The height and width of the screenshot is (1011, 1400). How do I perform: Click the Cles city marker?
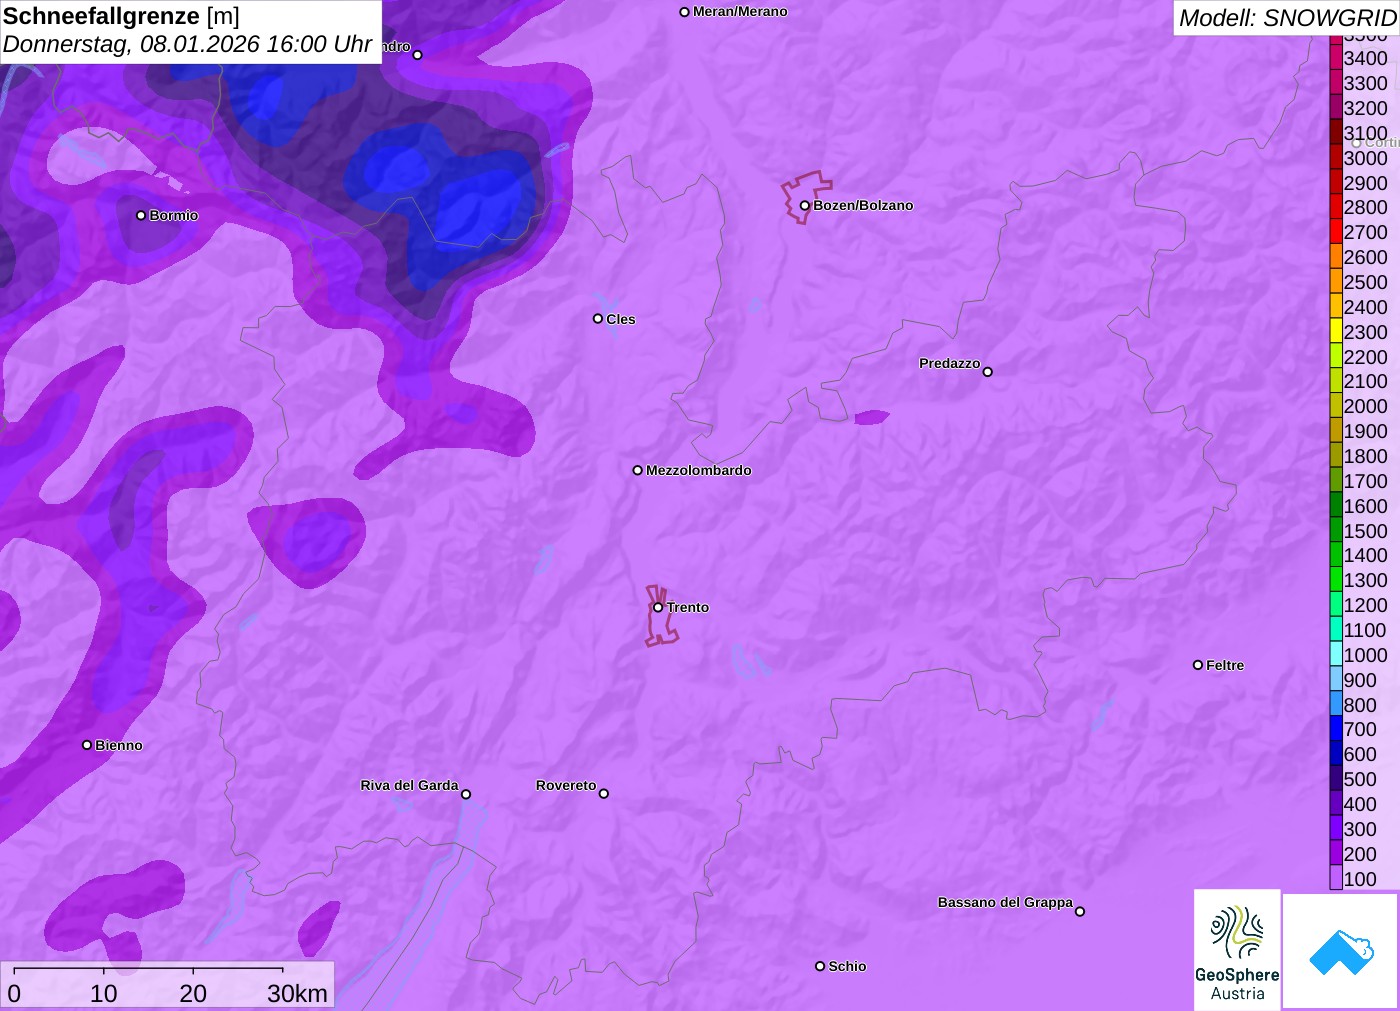[598, 319]
